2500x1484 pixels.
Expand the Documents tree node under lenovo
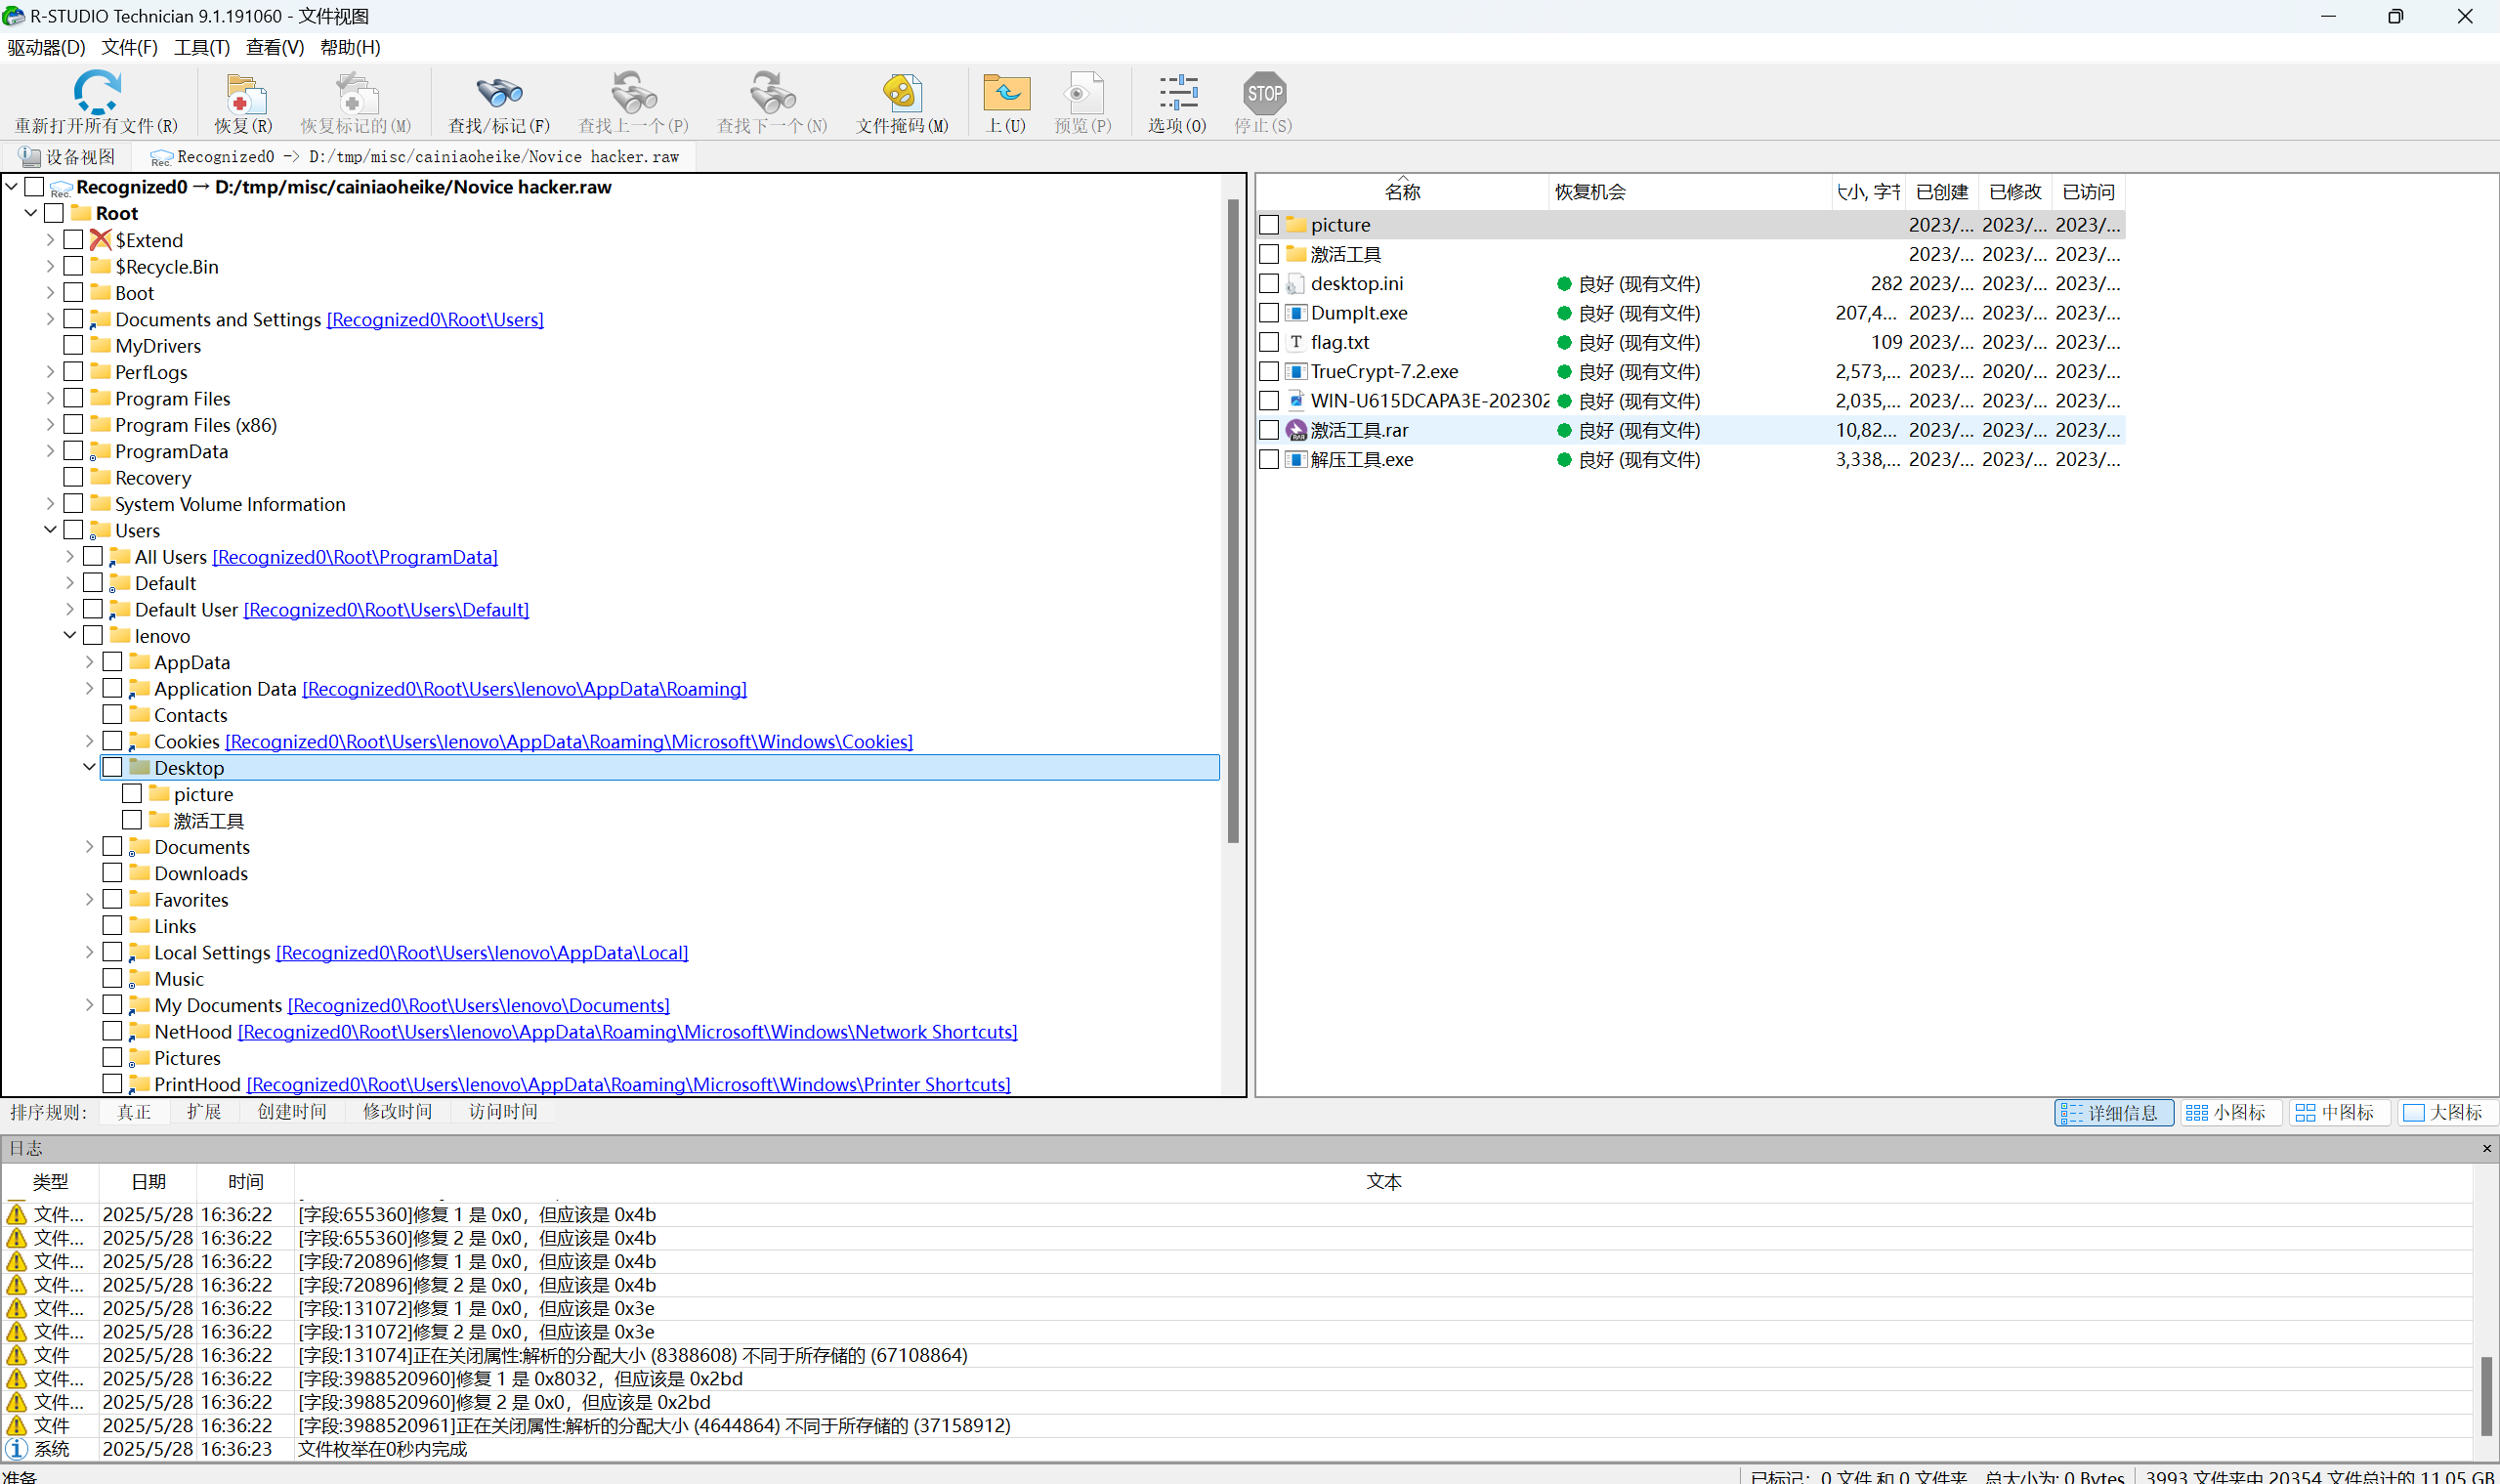pos(89,847)
